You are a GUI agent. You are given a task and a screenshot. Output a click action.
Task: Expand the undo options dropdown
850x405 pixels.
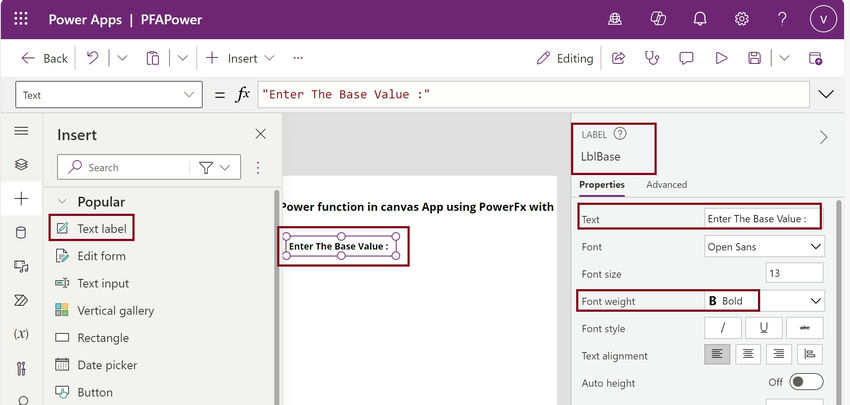pos(123,58)
